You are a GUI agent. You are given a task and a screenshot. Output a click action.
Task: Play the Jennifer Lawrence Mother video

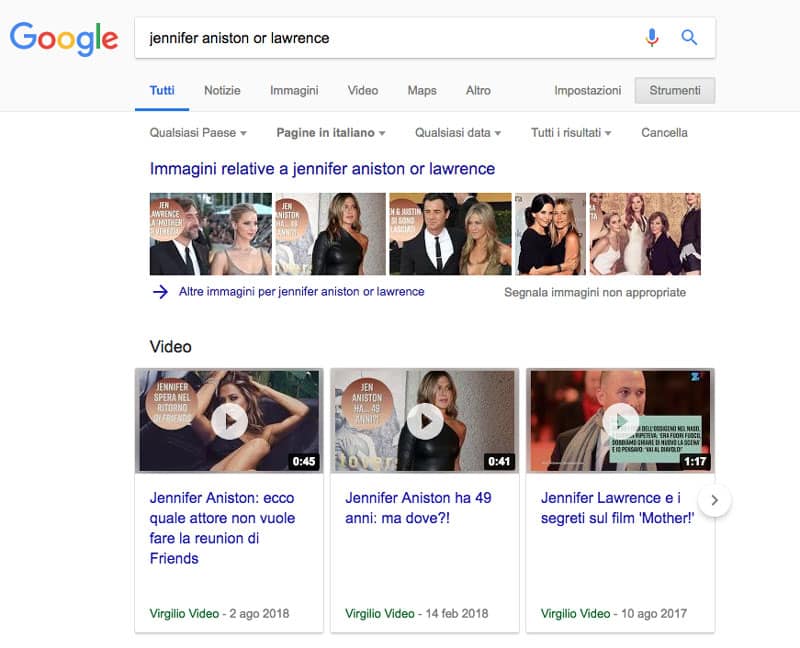pos(620,421)
